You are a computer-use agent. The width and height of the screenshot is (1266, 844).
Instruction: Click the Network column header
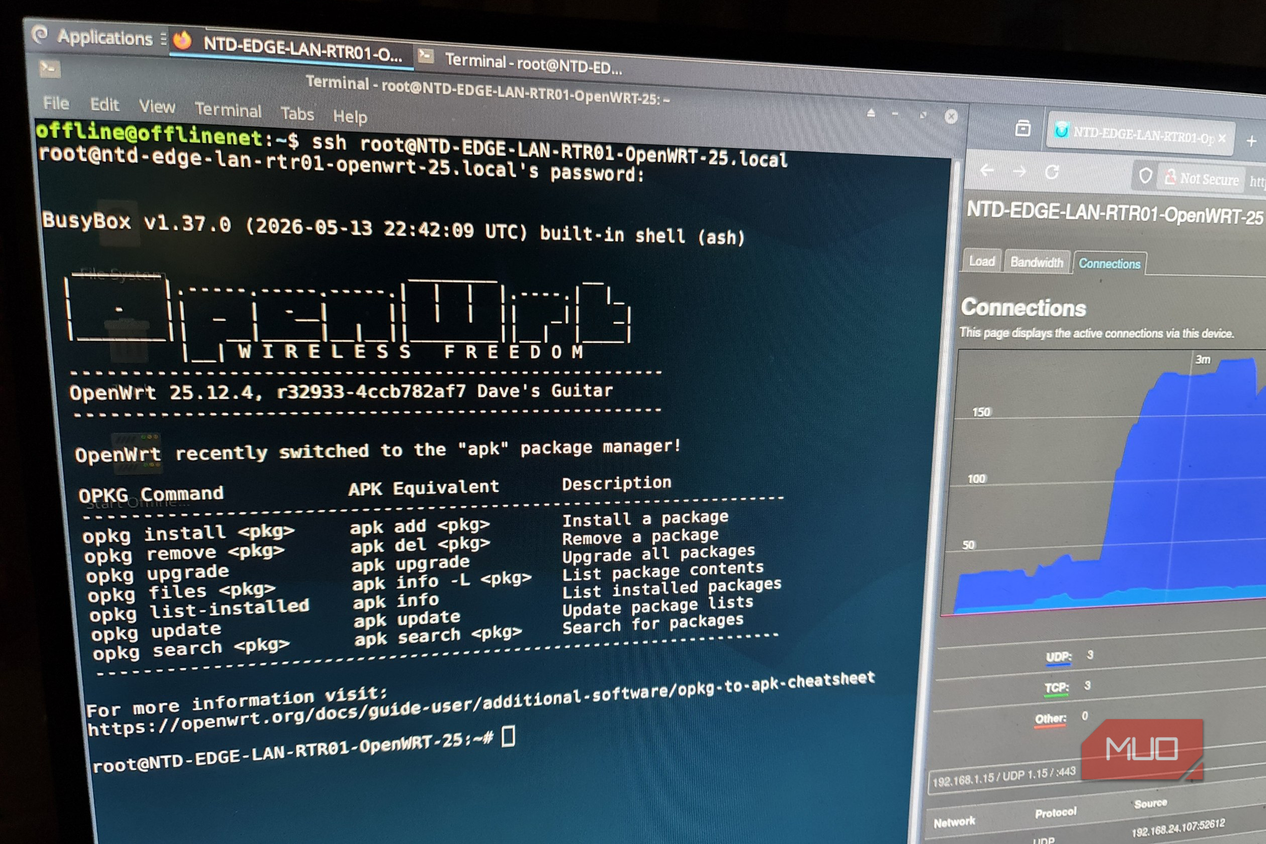coord(954,821)
